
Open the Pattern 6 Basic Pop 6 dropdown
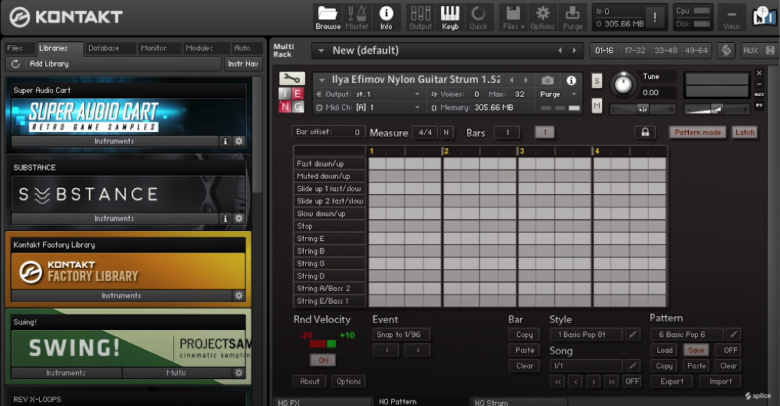pyautogui.click(x=686, y=334)
